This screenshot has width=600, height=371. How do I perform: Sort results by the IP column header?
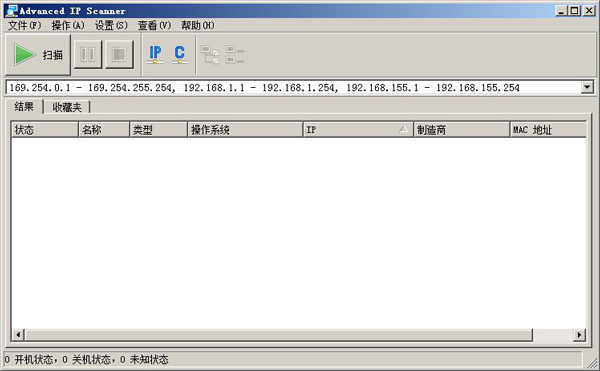click(358, 130)
